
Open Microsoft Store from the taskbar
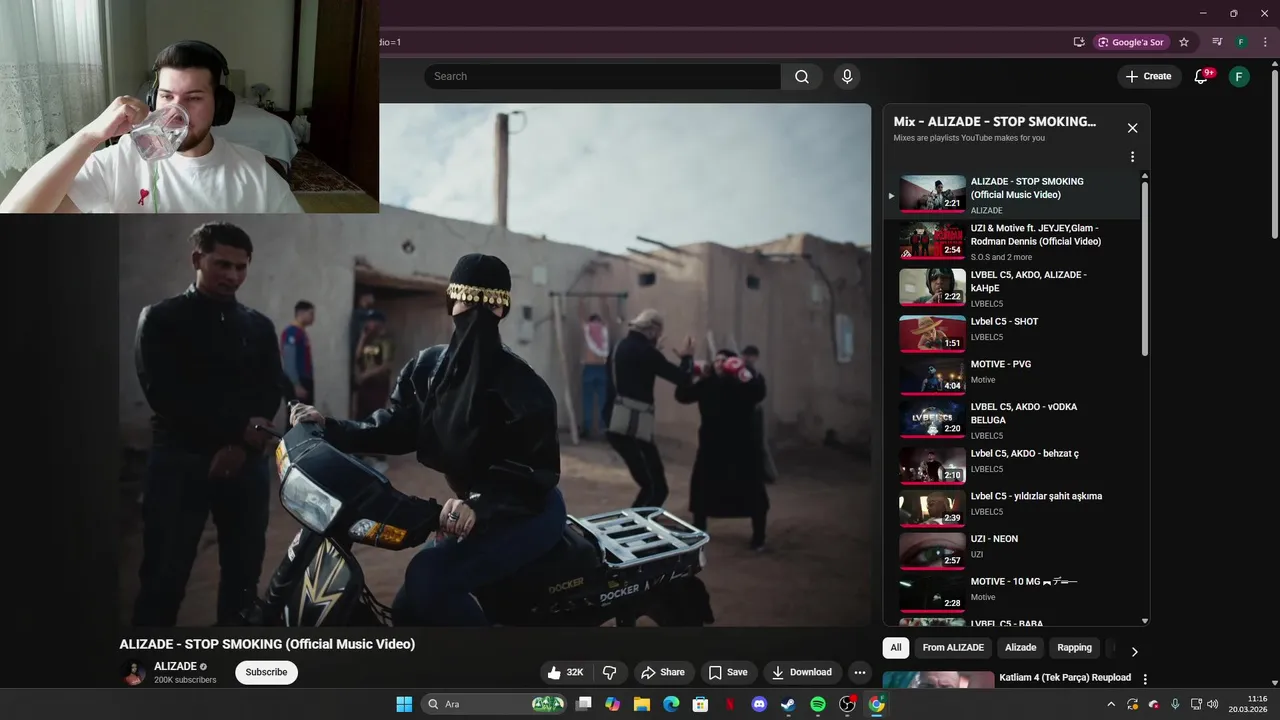(701, 704)
